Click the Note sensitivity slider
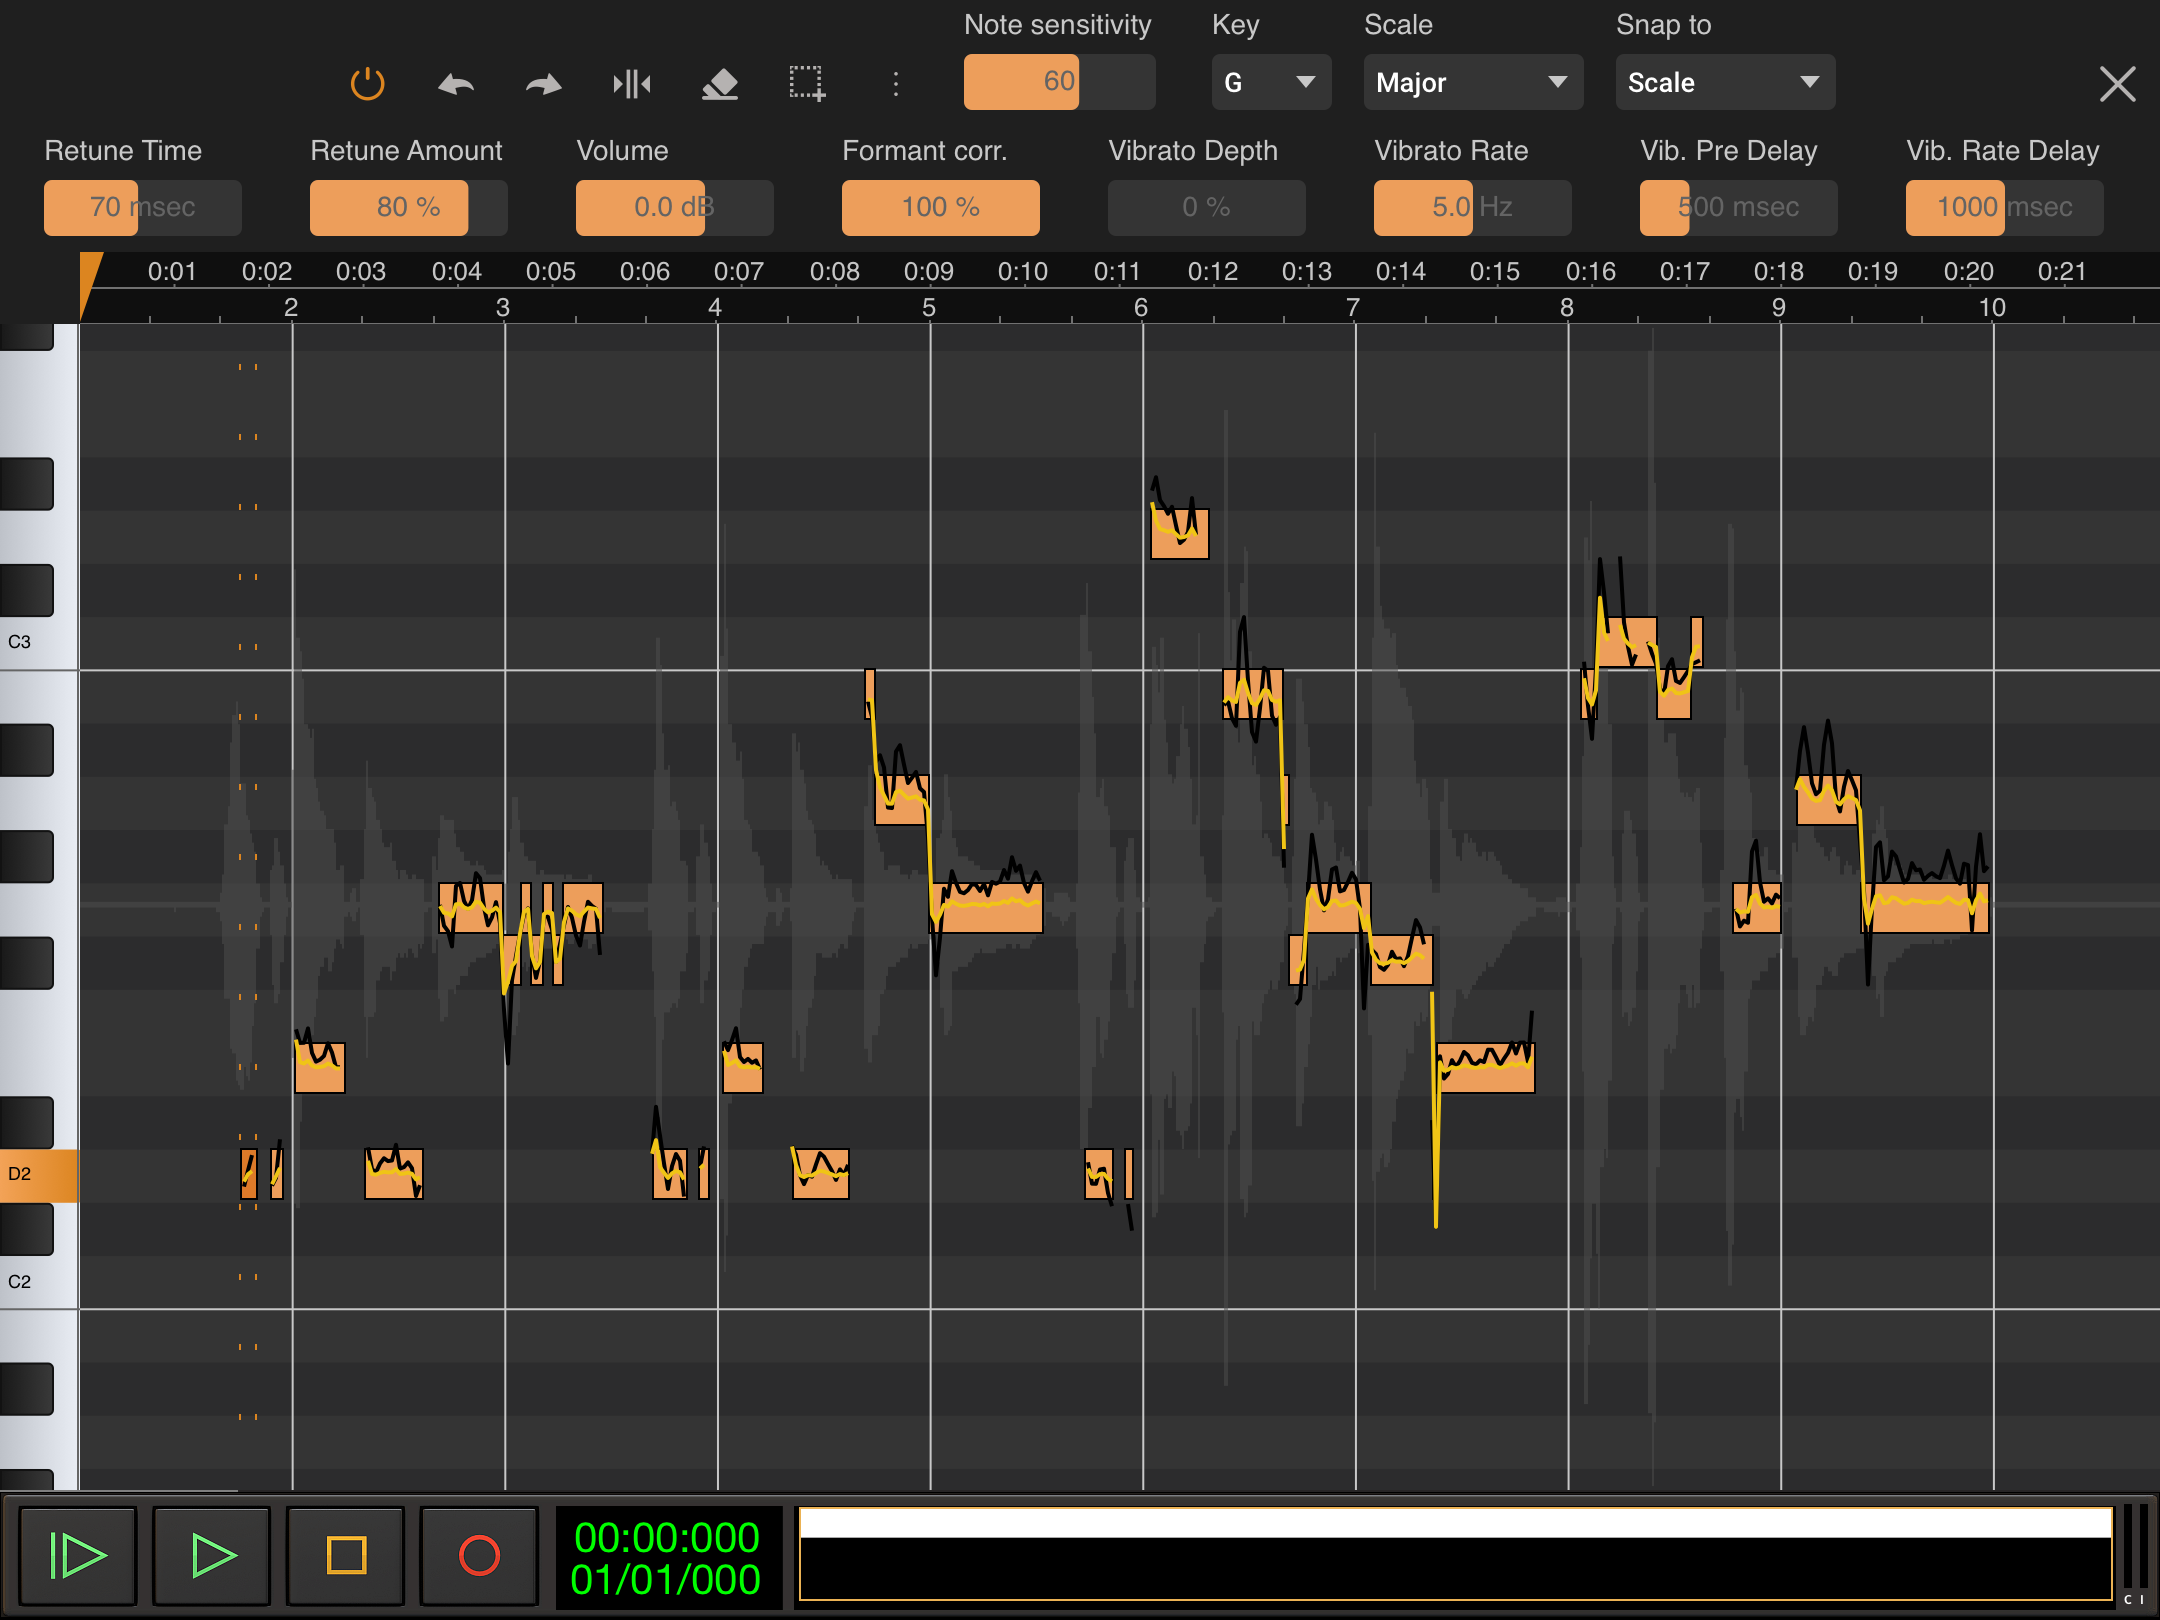 [1059, 82]
